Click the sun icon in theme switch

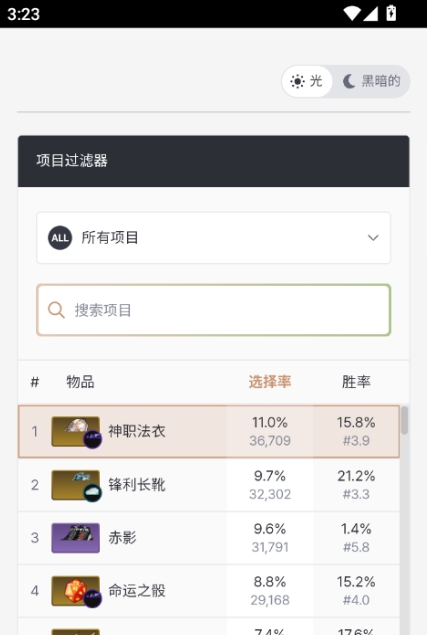click(x=297, y=81)
